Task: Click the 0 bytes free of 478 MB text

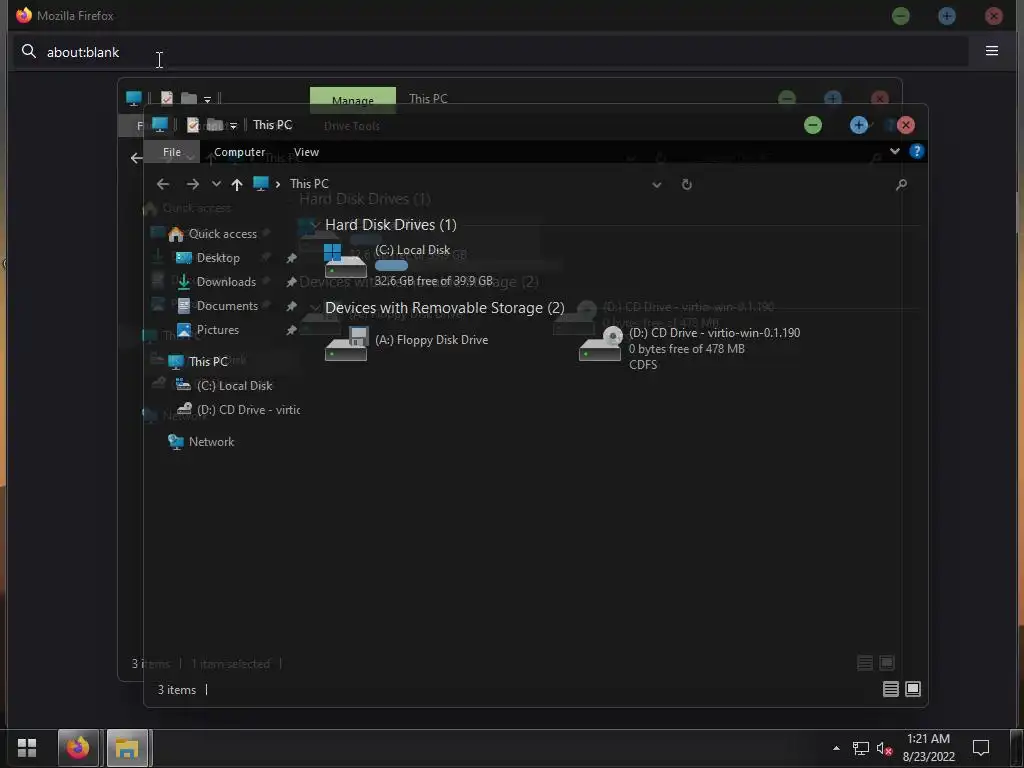Action: click(686, 349)
